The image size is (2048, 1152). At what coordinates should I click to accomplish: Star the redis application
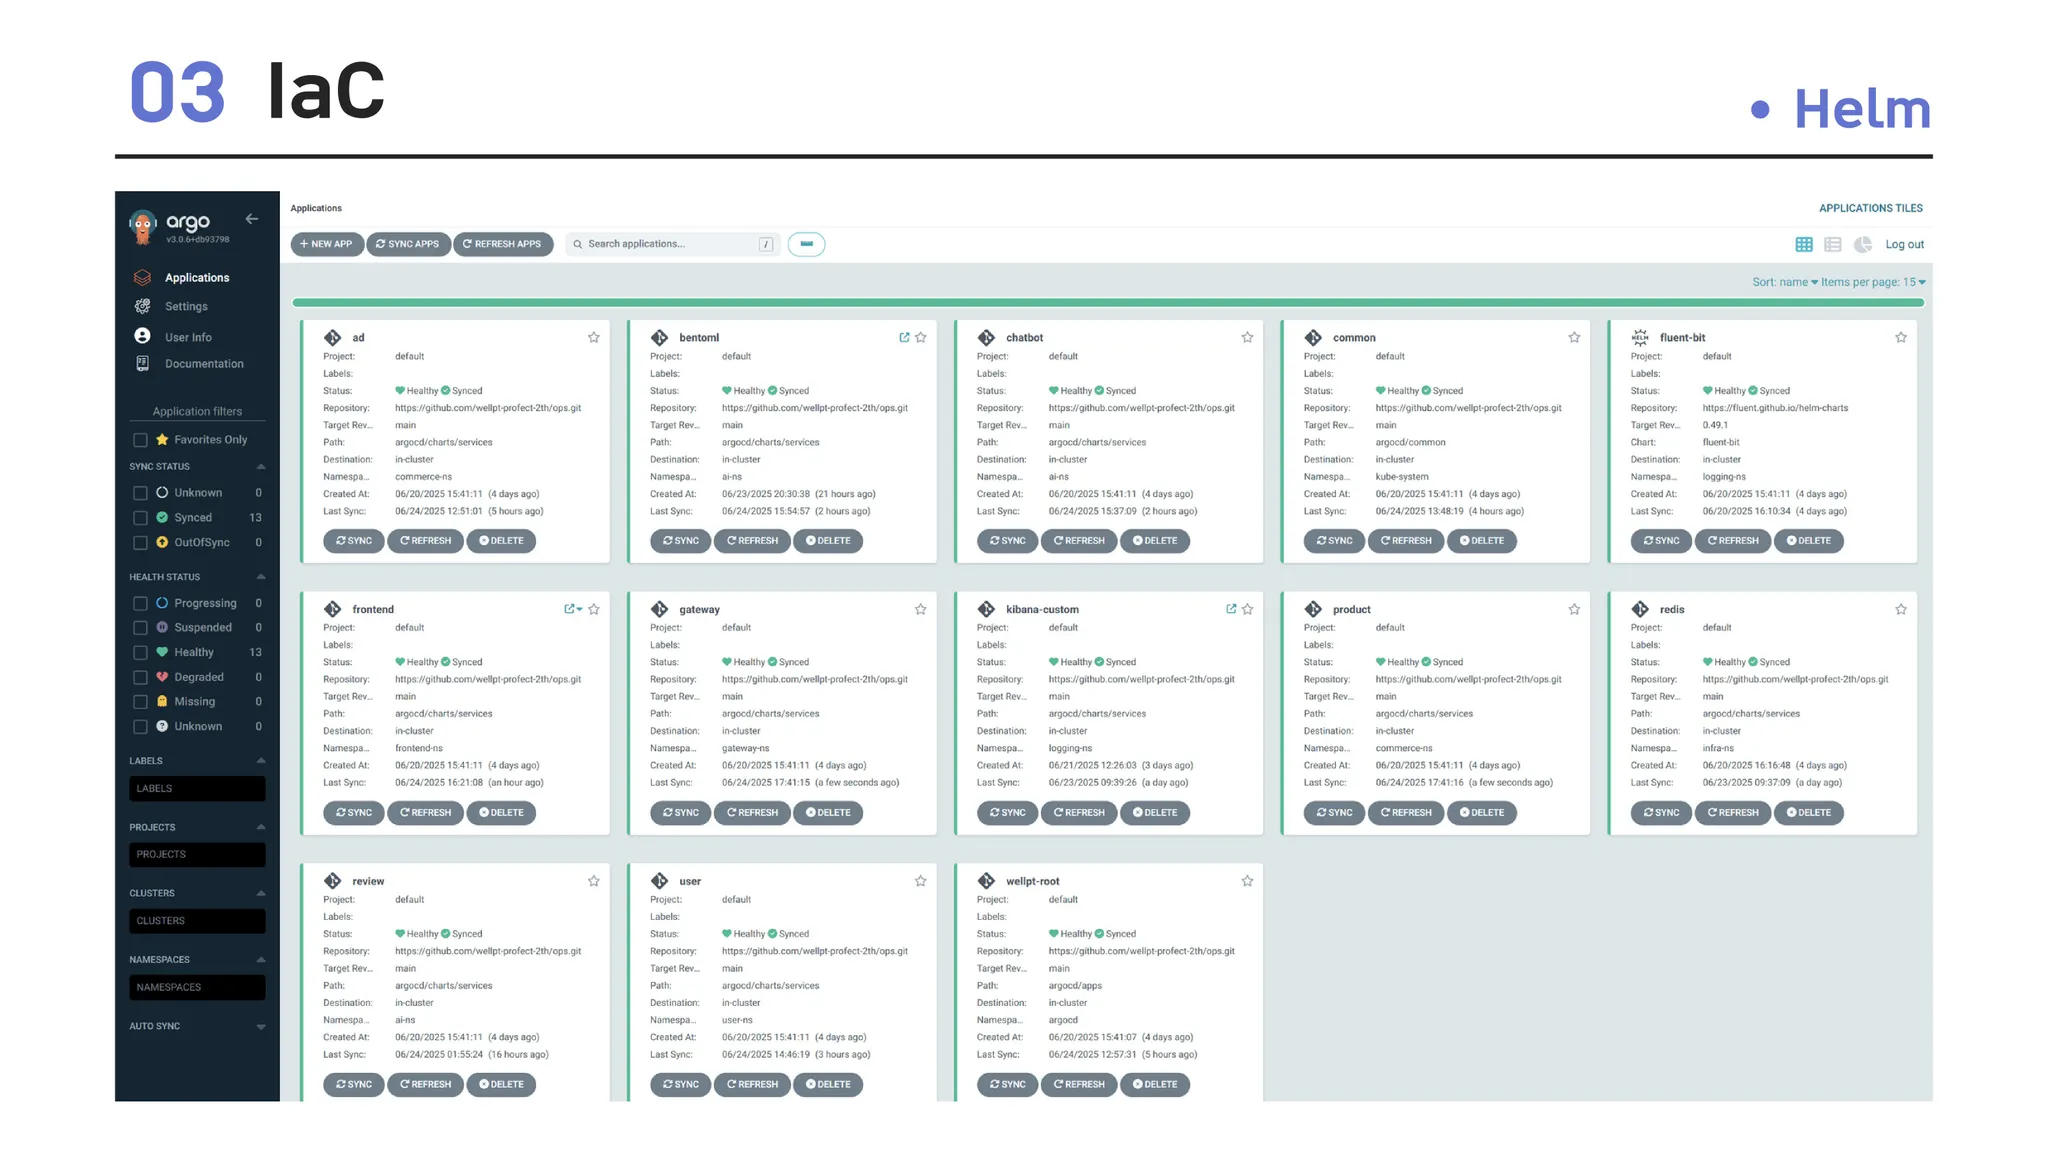(x=1901, y=609)
